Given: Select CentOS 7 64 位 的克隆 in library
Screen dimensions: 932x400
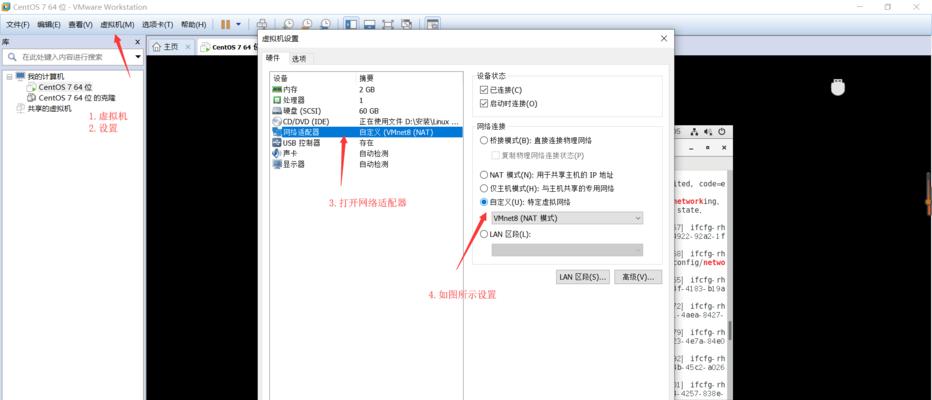Looking at the screenshot, I should [x=77, y=98].
